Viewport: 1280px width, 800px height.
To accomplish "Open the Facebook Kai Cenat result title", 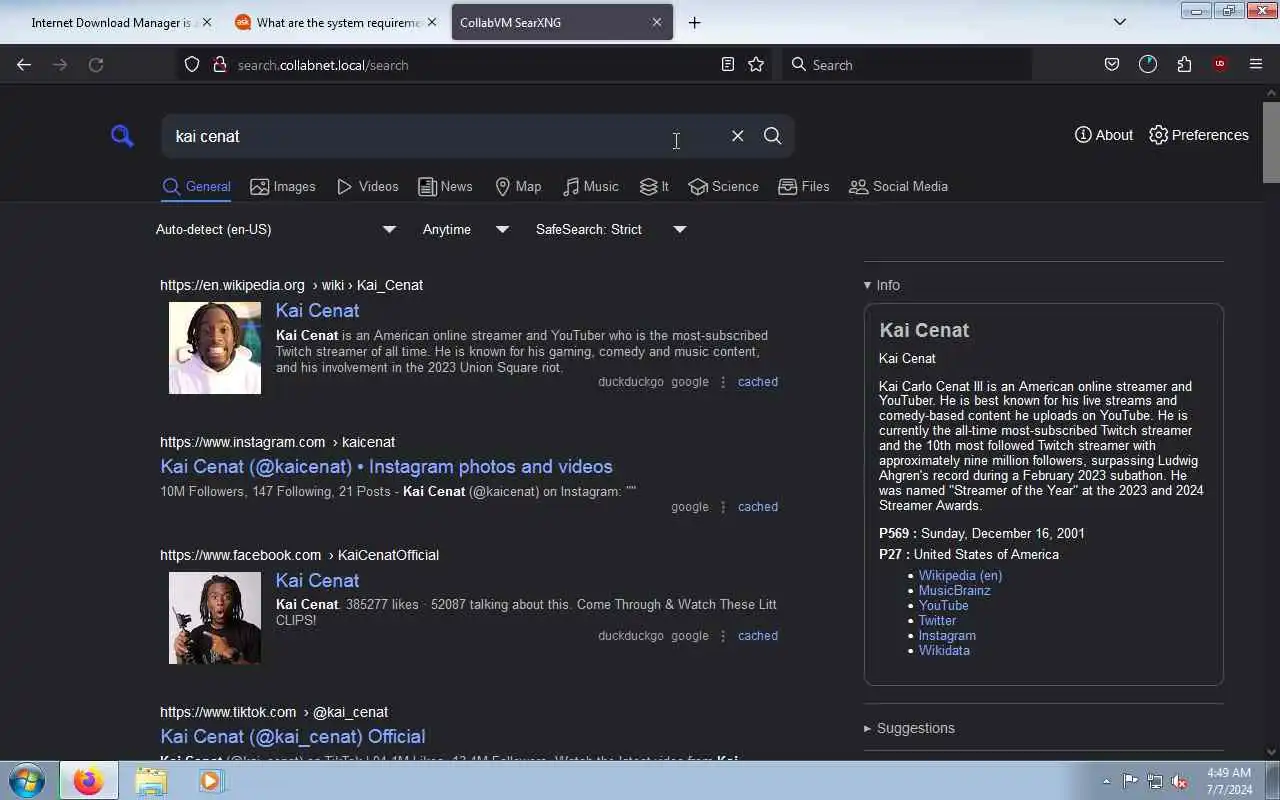I will pos(317,581).
